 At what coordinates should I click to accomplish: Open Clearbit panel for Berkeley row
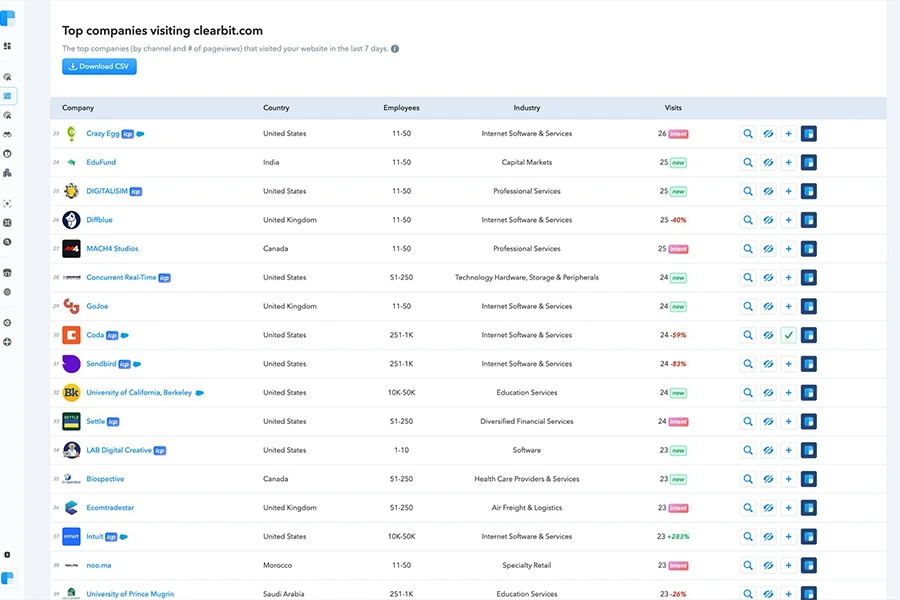[809, 393]
